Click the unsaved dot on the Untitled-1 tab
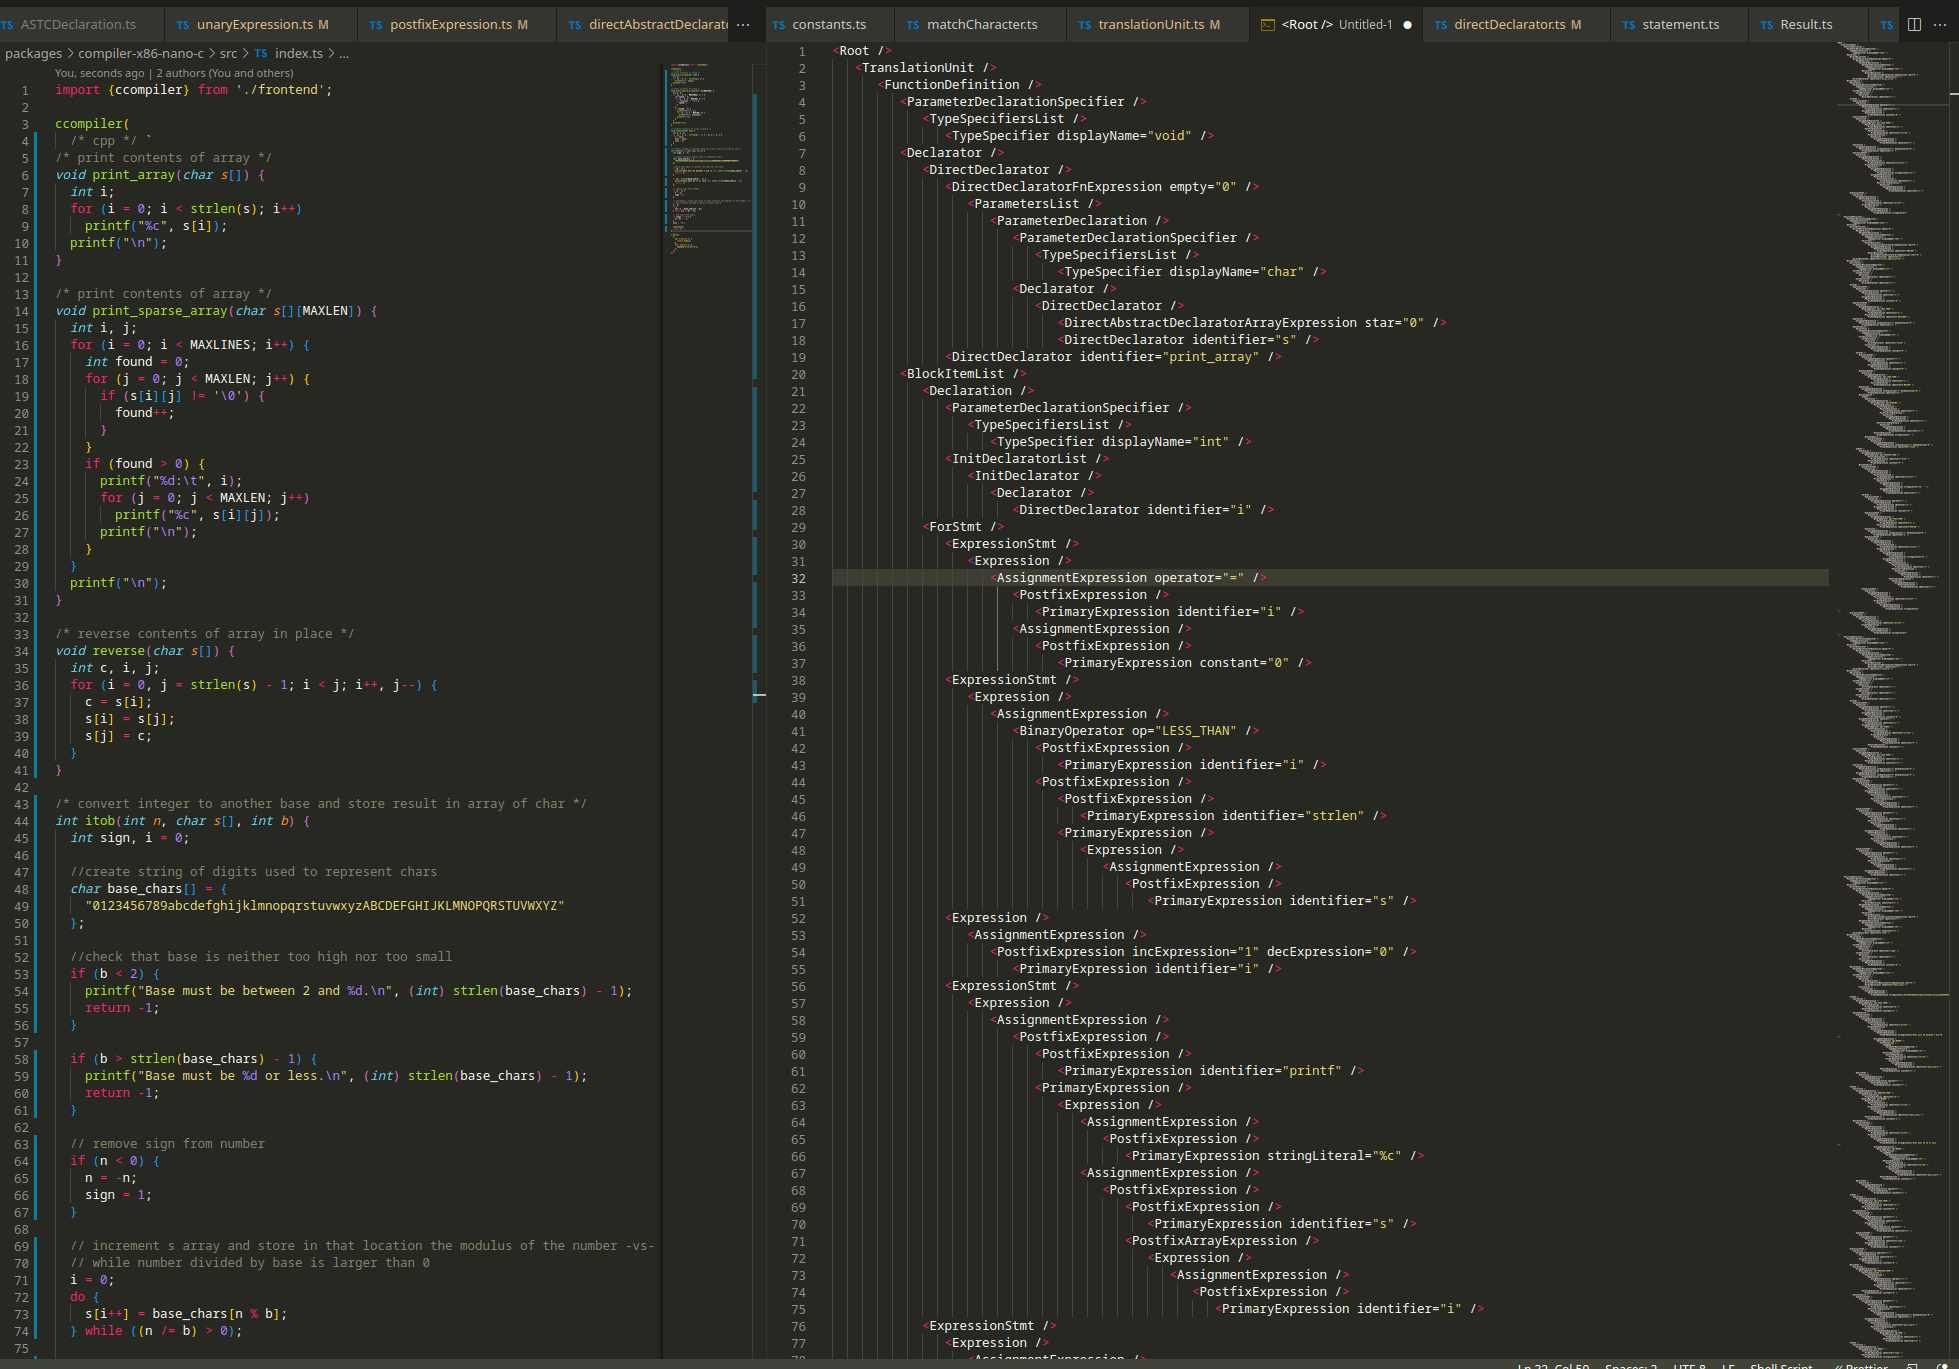This screenshot has height=1369, width=1959. [x=1408, y=25]
